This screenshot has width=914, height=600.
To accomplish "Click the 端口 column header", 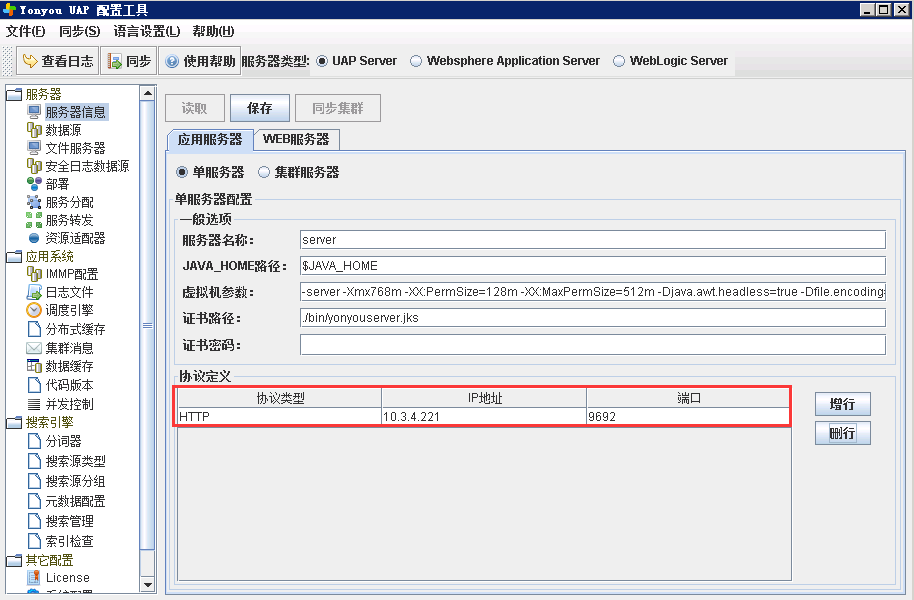I will [688, 398].
